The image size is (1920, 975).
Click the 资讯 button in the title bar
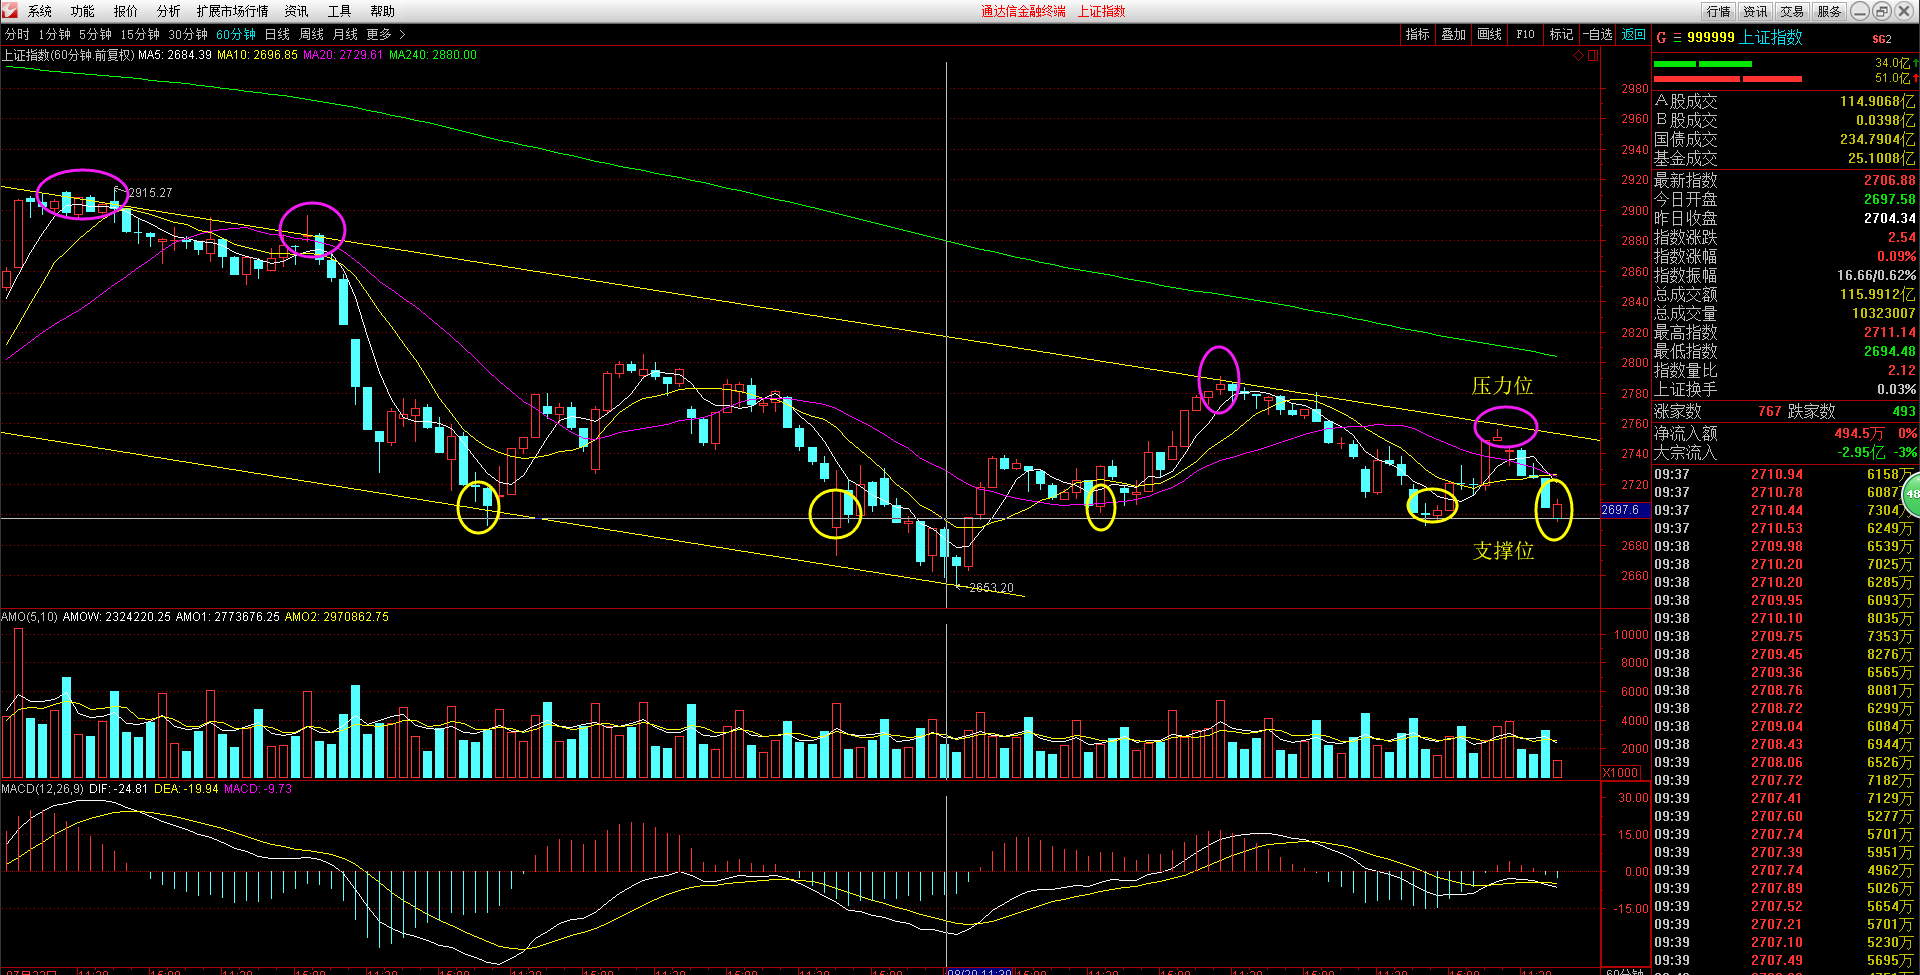pos(1756,12)
